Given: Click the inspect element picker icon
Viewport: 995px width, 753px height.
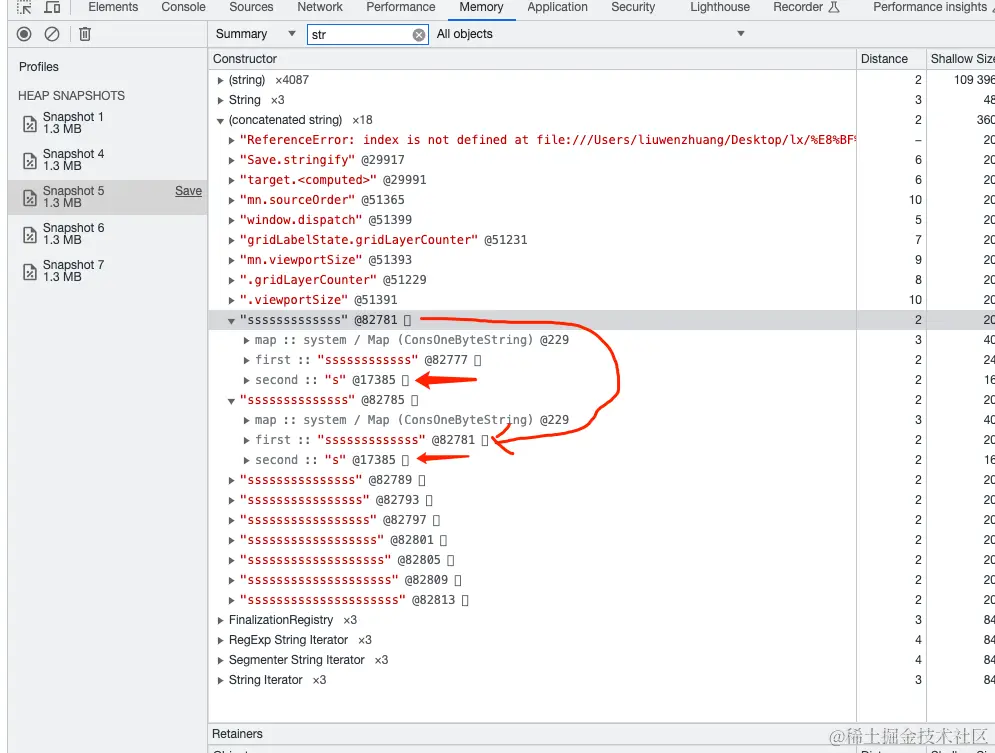Looking at the screenshot, I should point(24,7).
